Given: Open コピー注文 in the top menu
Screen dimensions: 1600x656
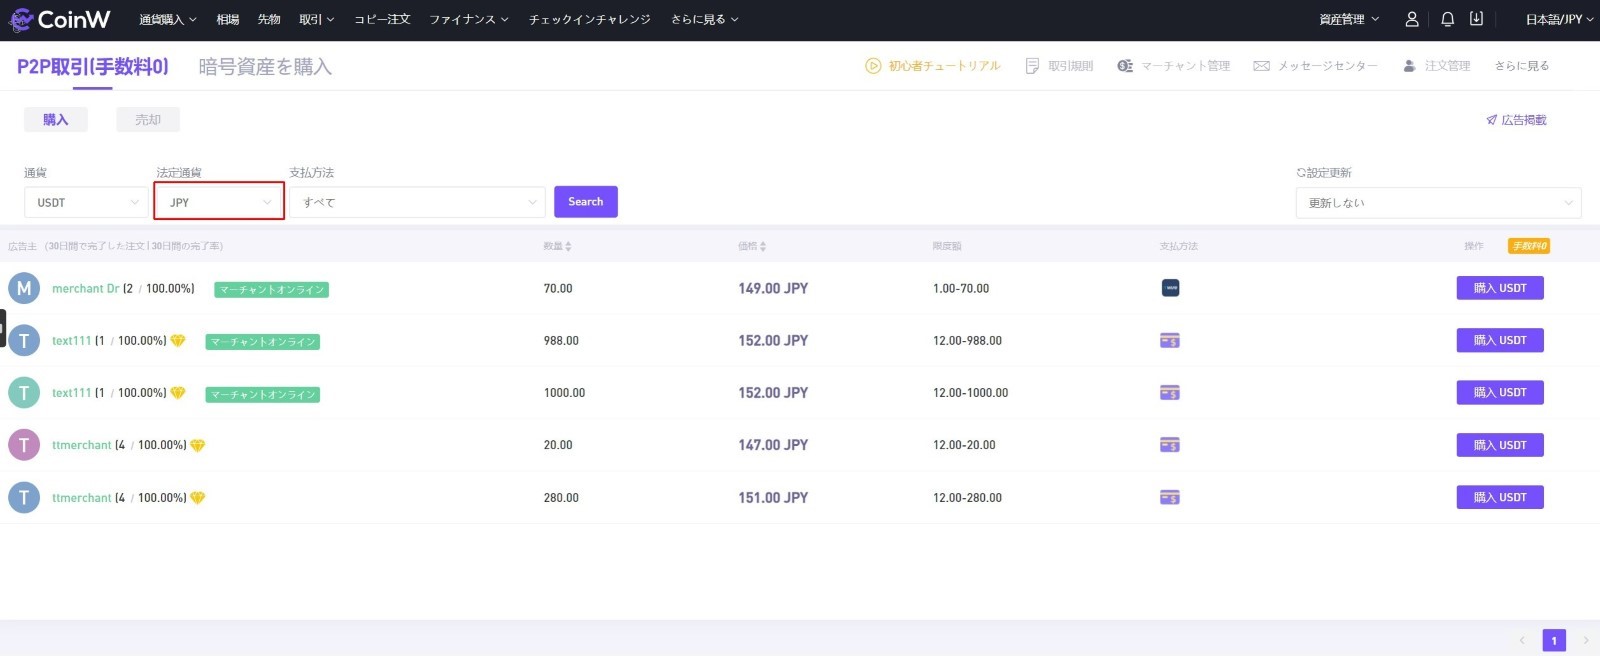Looking at the screenshot, I should 382,19.
